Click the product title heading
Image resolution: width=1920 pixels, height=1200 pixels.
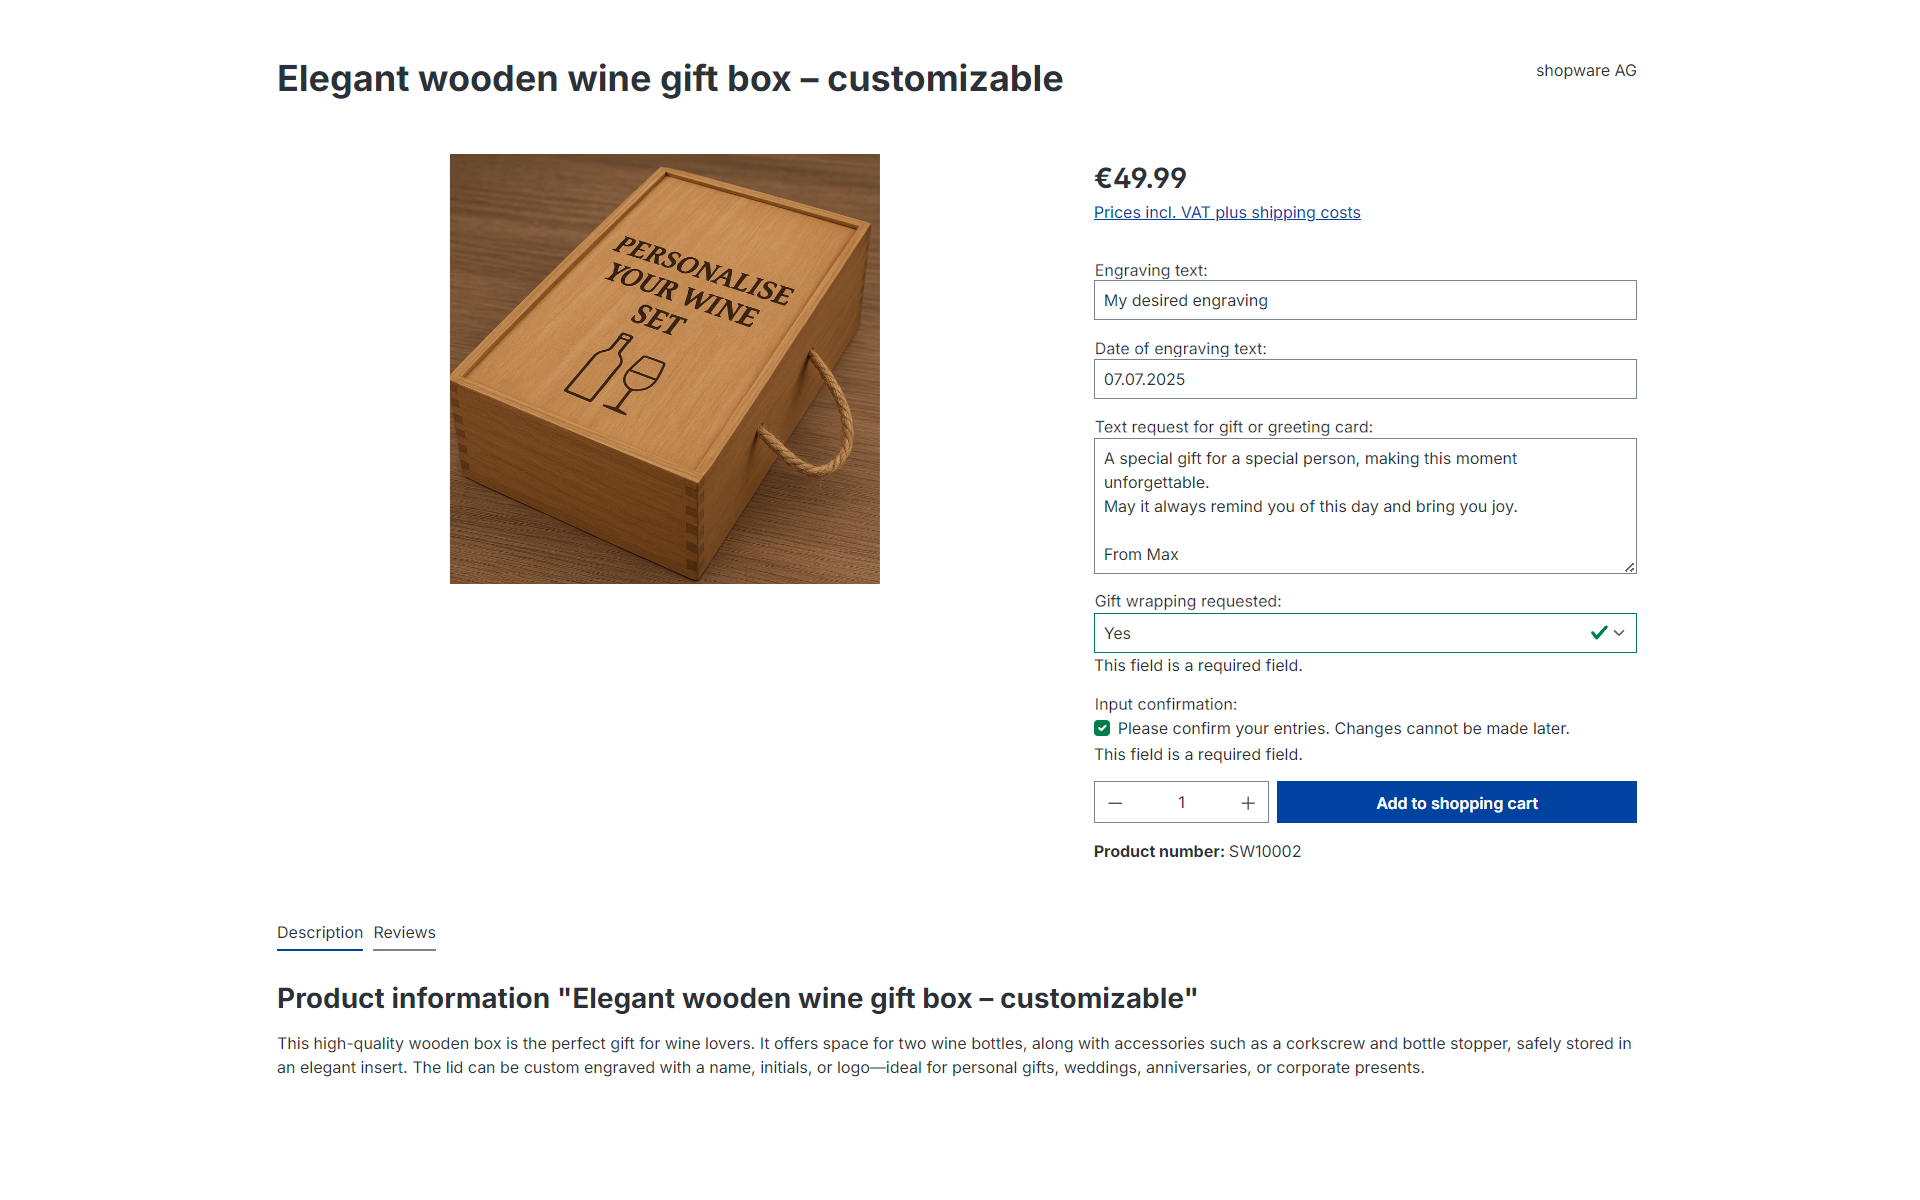coord(670,79)
